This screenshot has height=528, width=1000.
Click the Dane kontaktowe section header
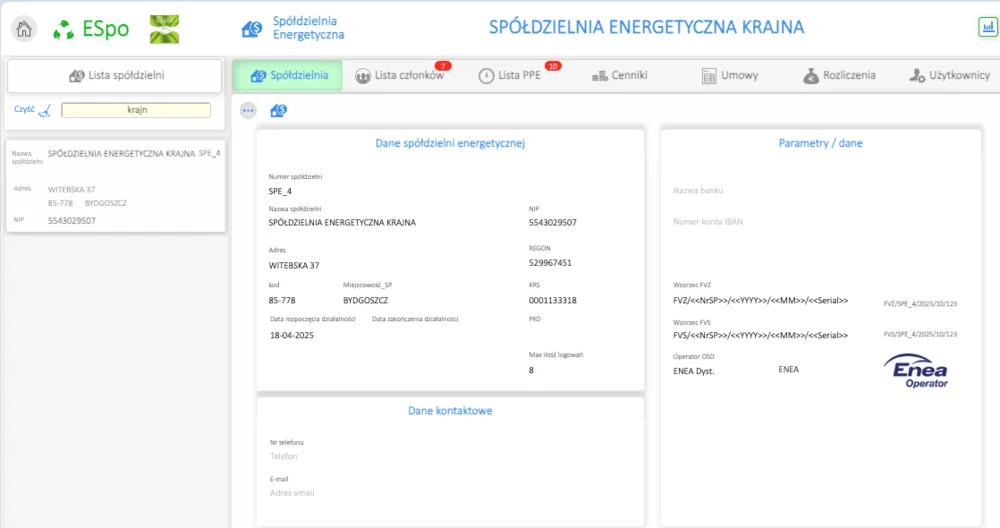(x=450, y=411)
